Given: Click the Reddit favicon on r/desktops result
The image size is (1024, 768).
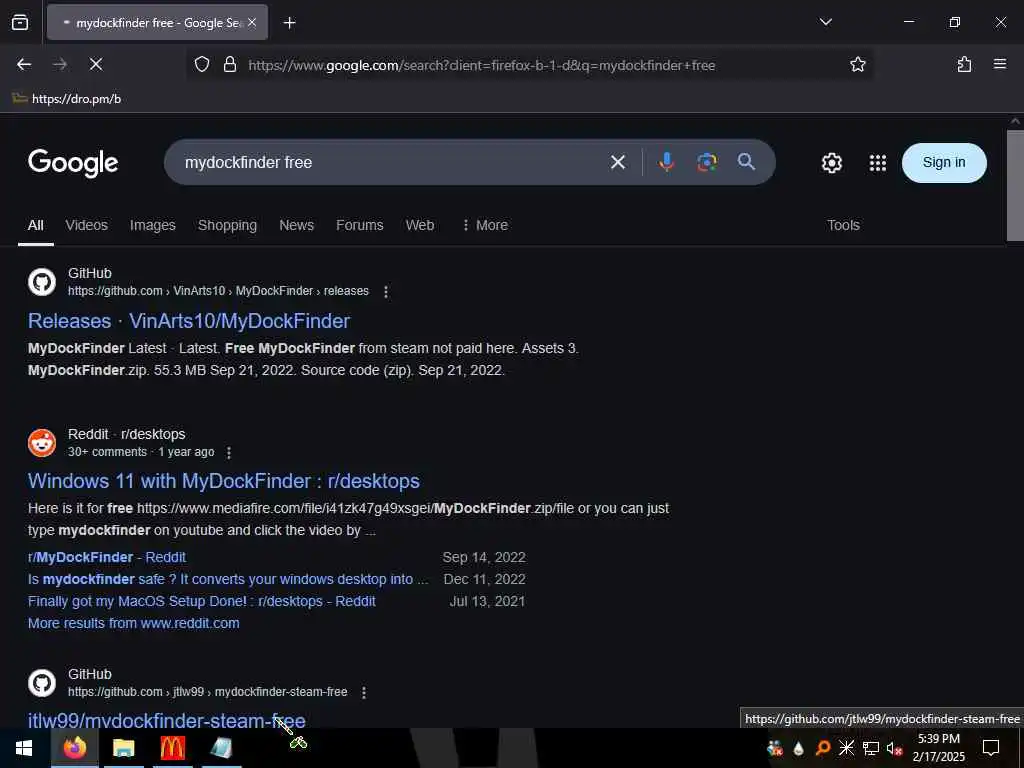Looking at the screenshot, I should pos(42,443).
